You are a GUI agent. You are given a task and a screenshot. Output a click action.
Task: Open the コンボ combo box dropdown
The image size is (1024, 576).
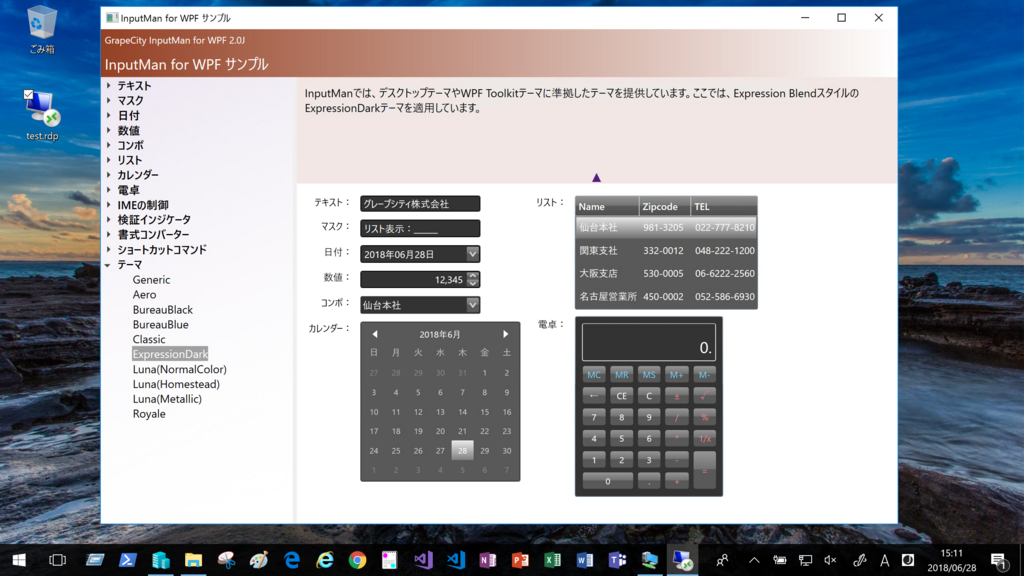(473, 305)
